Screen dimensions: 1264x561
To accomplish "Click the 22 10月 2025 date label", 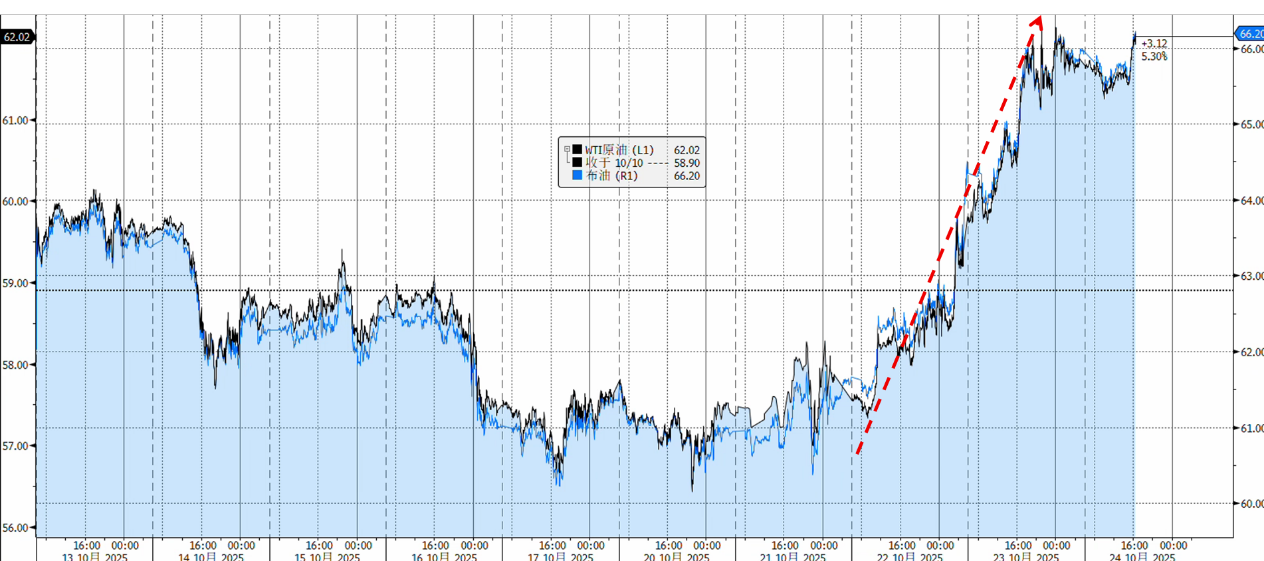I will (x=910, y=556).
